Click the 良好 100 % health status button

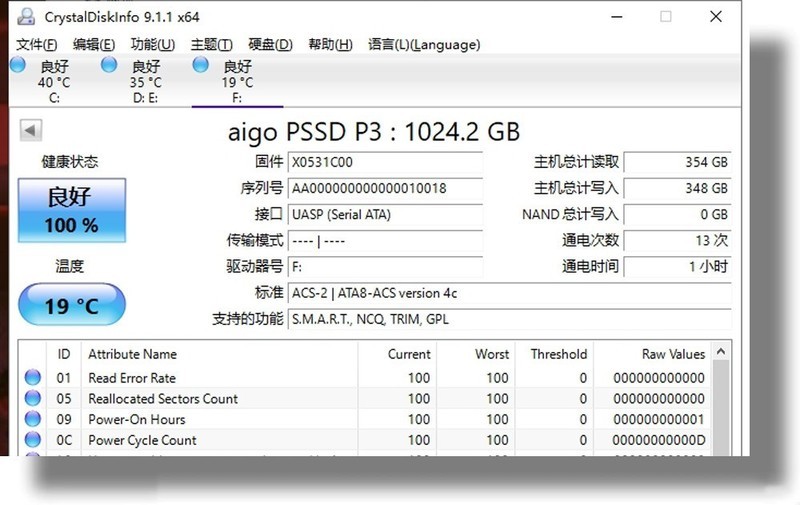click(x=72, y=210)
